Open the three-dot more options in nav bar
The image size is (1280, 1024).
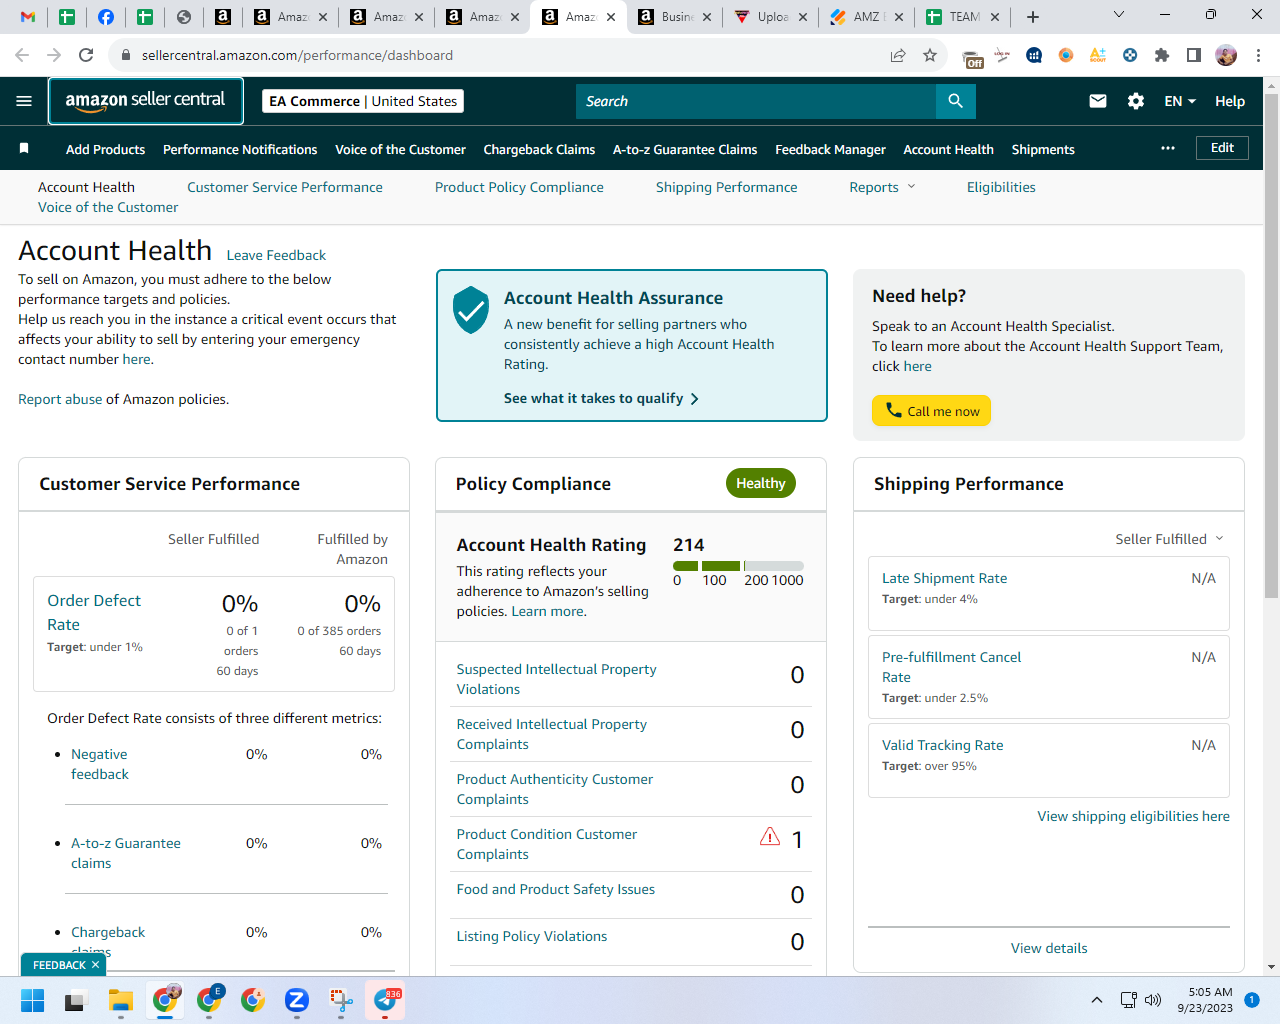click(1168, 148)
